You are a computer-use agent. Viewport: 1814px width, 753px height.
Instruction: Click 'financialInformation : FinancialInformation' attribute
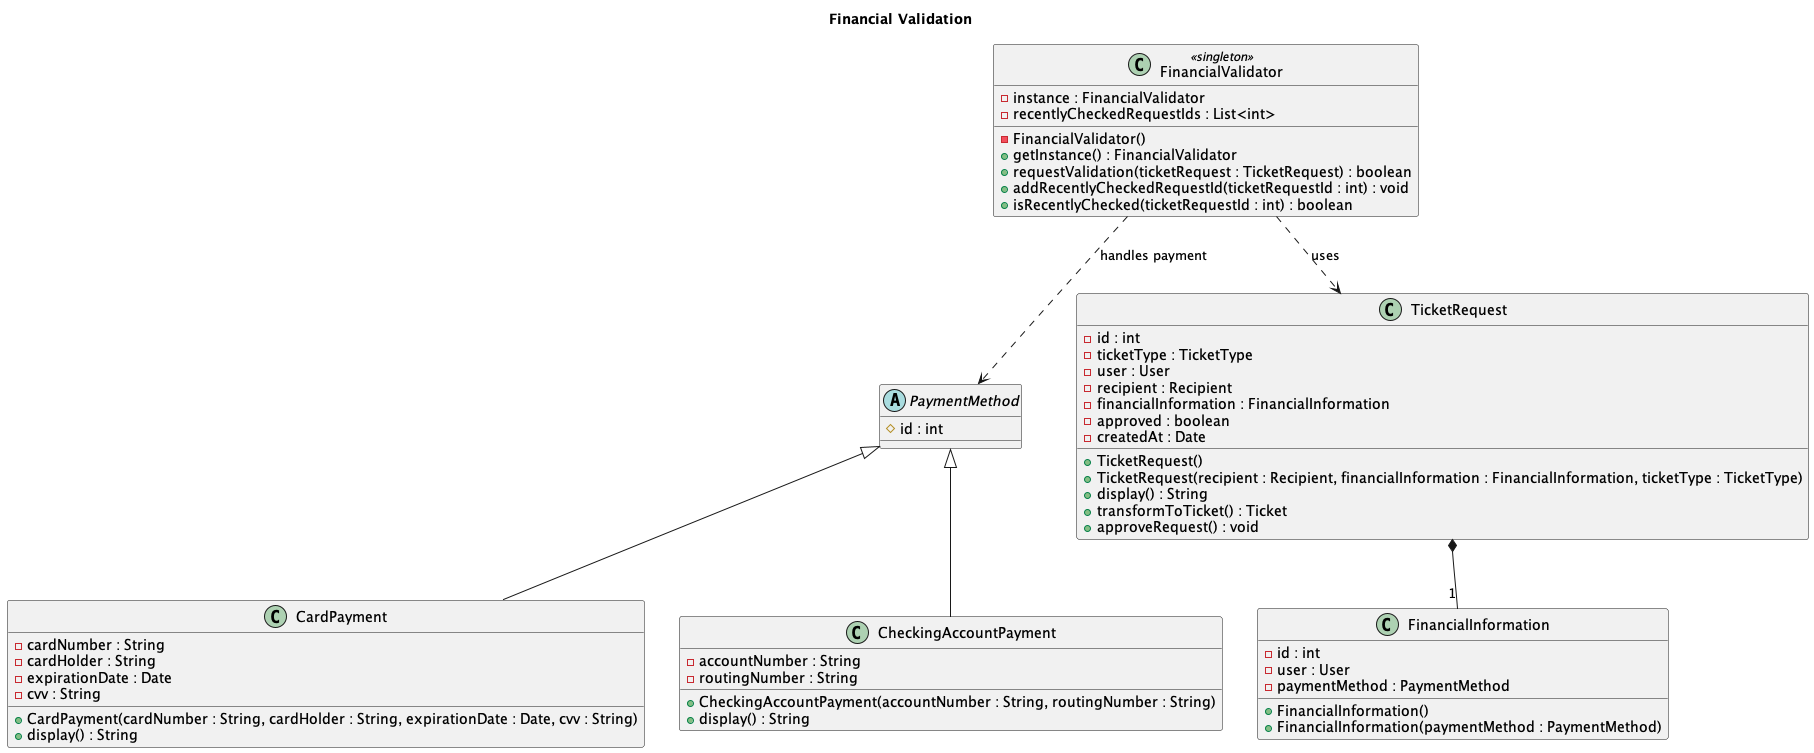(1243, 404)
